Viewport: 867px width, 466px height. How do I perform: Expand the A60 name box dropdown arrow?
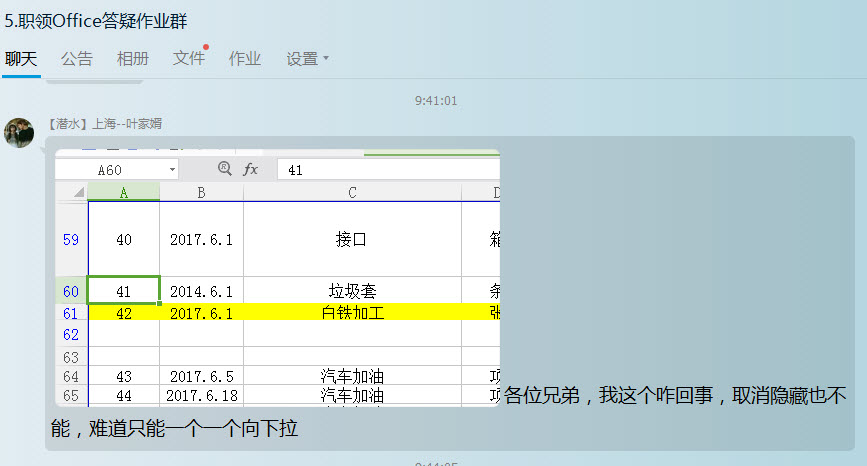(172, 170)
